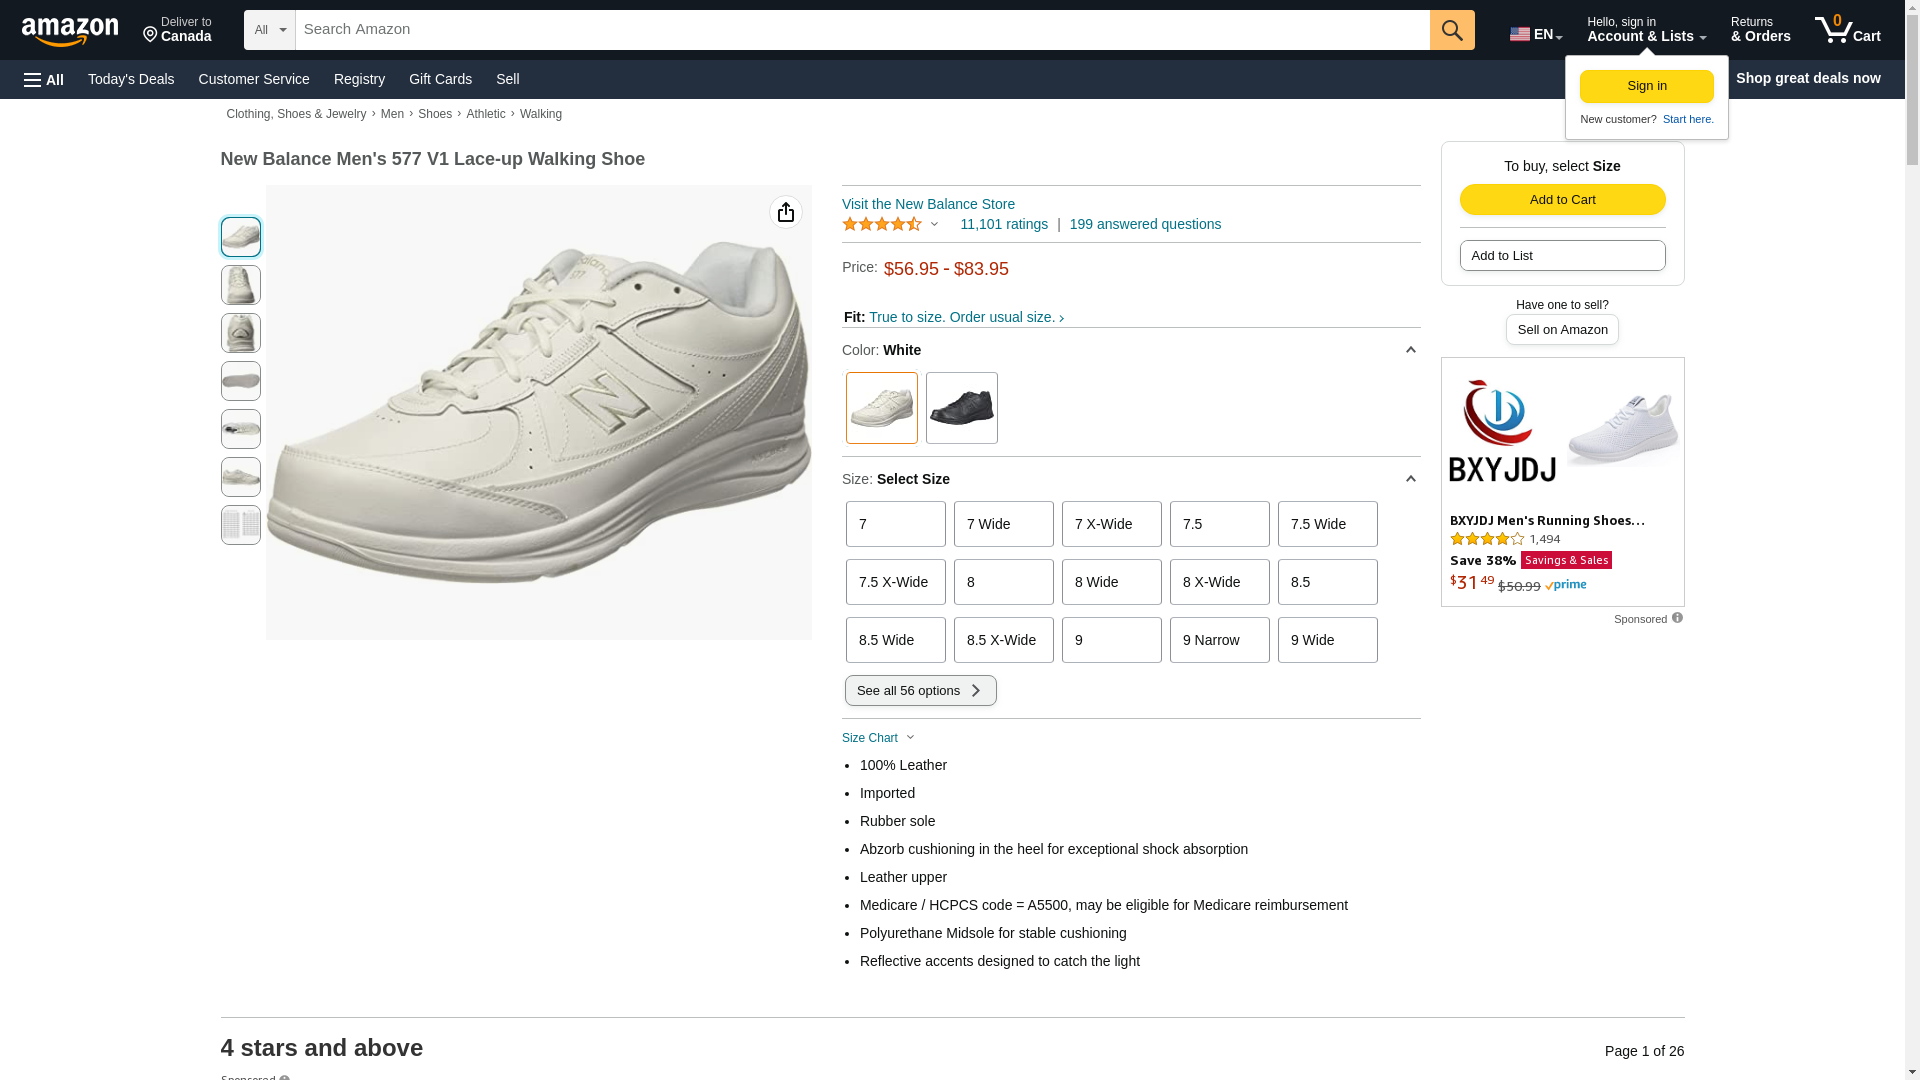Expand the EN language dropdown

point(1535,34)
